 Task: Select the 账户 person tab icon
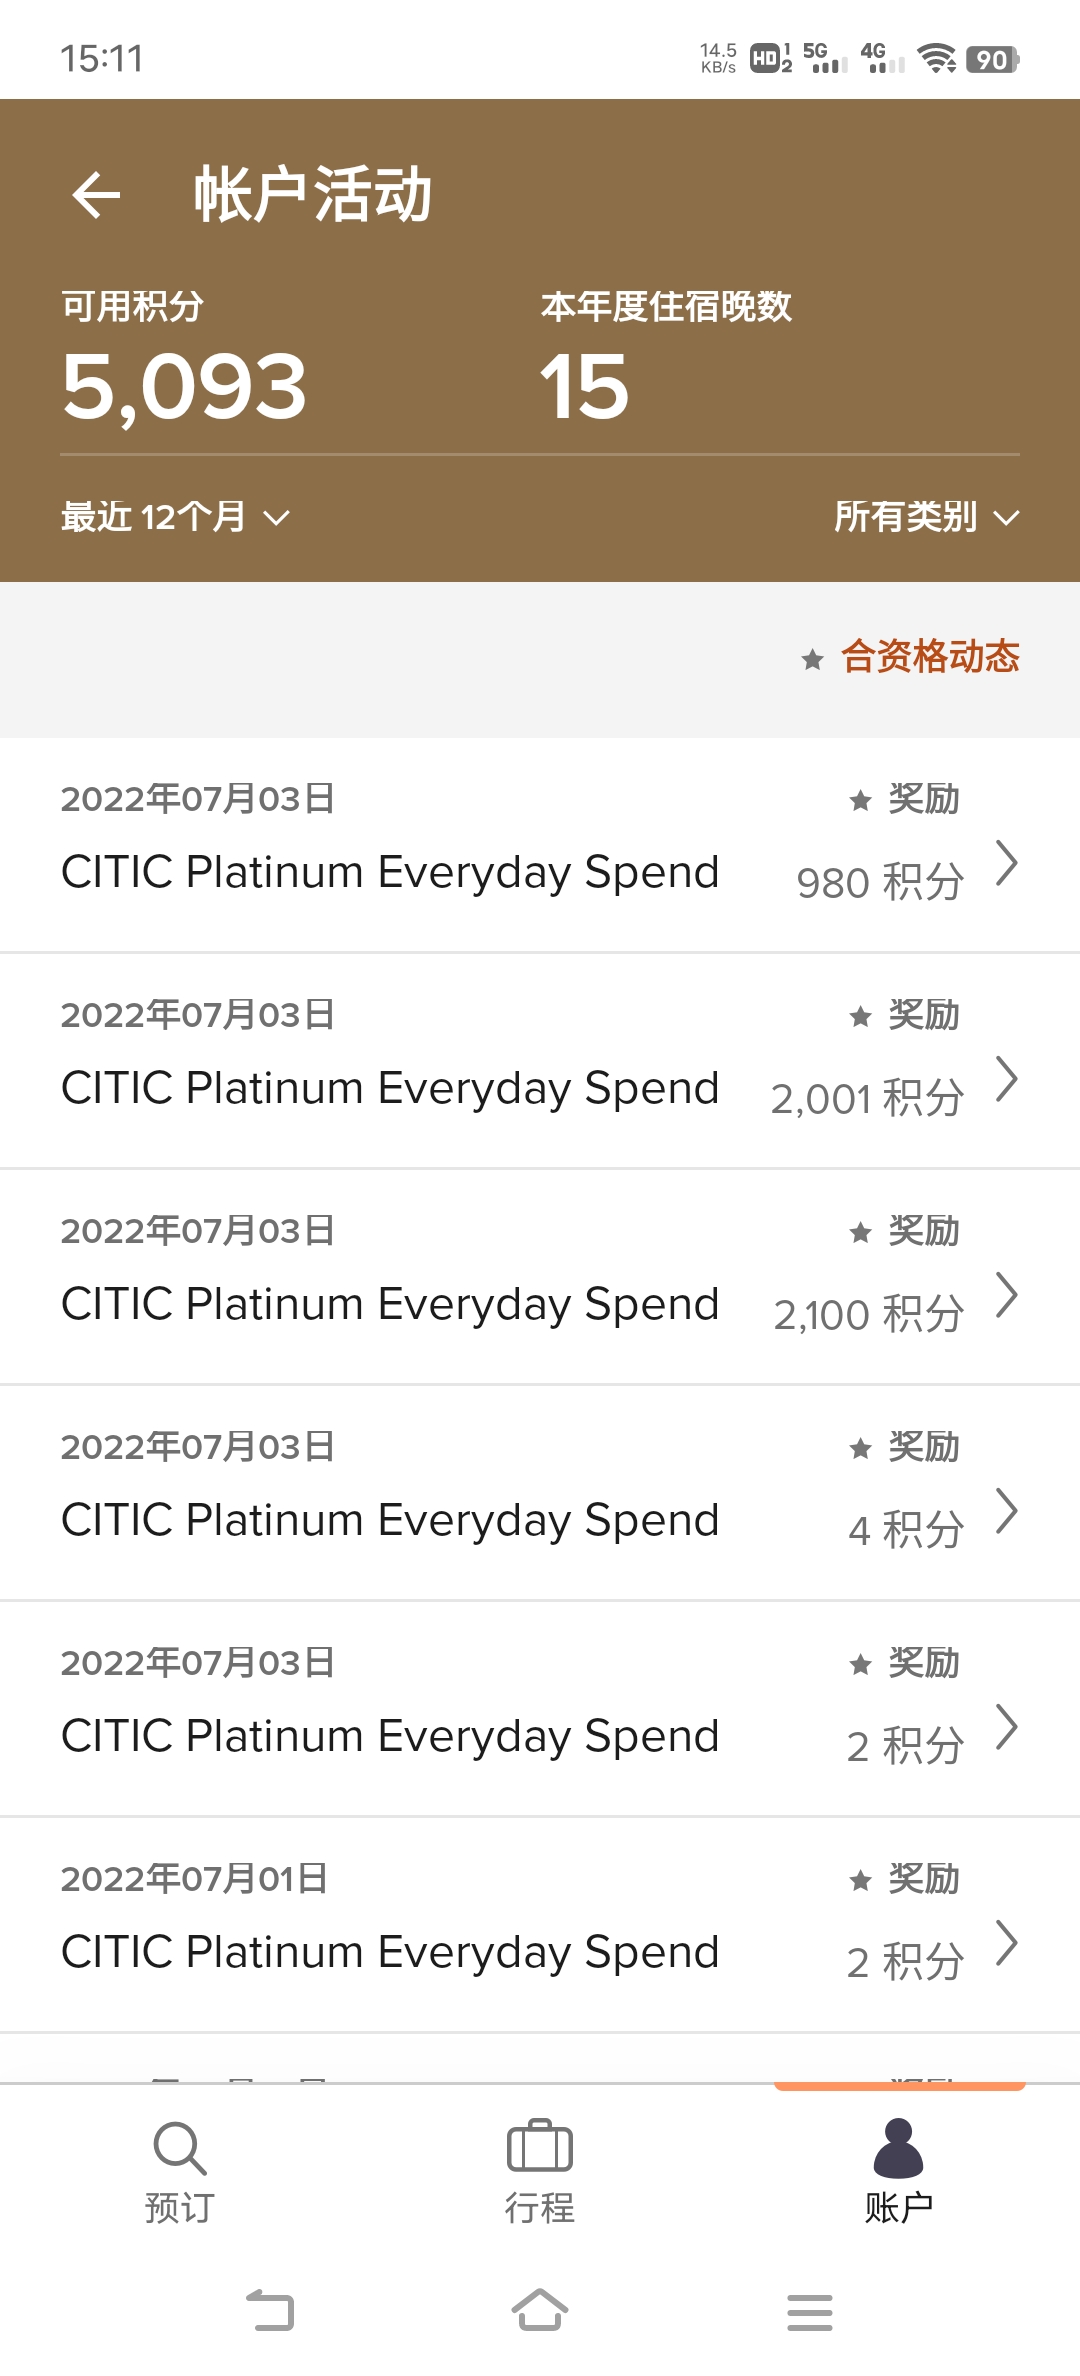(x=899, y=2148)
